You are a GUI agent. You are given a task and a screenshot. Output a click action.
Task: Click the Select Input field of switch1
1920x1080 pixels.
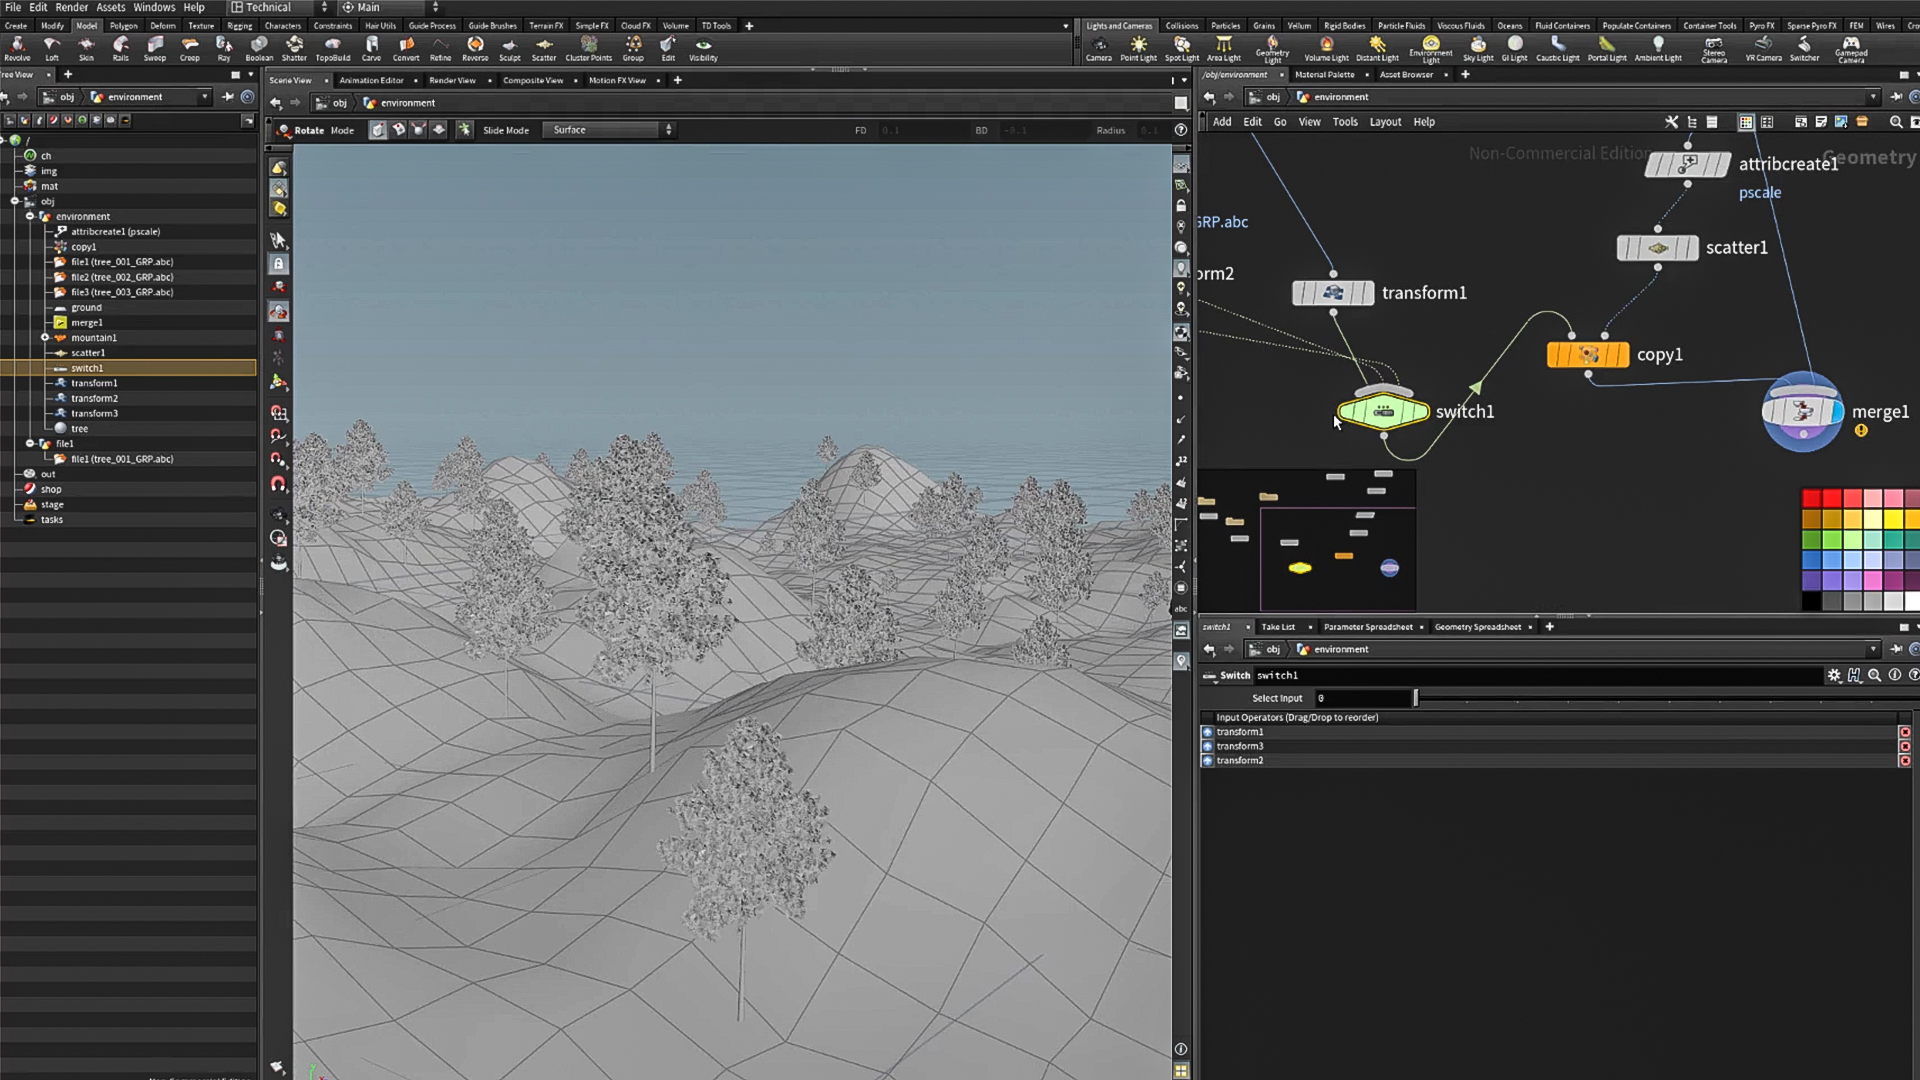tap(1360, 698)
